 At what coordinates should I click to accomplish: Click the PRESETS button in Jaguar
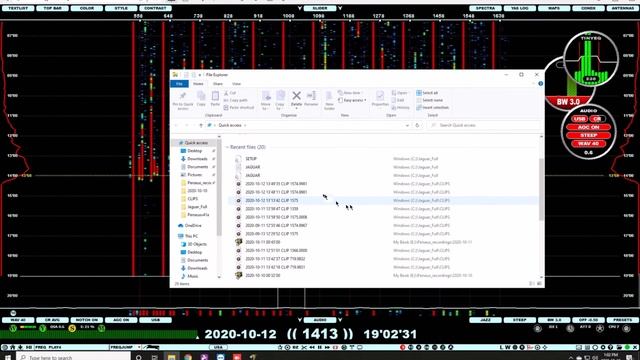pyautogui.click(x=622, y=320)
